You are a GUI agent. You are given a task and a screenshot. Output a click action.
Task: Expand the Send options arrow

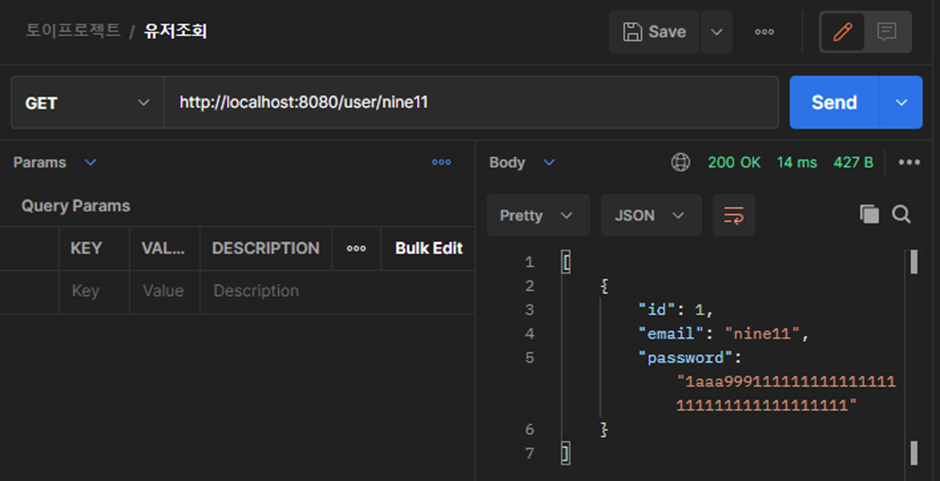click(x=901, y=103)
